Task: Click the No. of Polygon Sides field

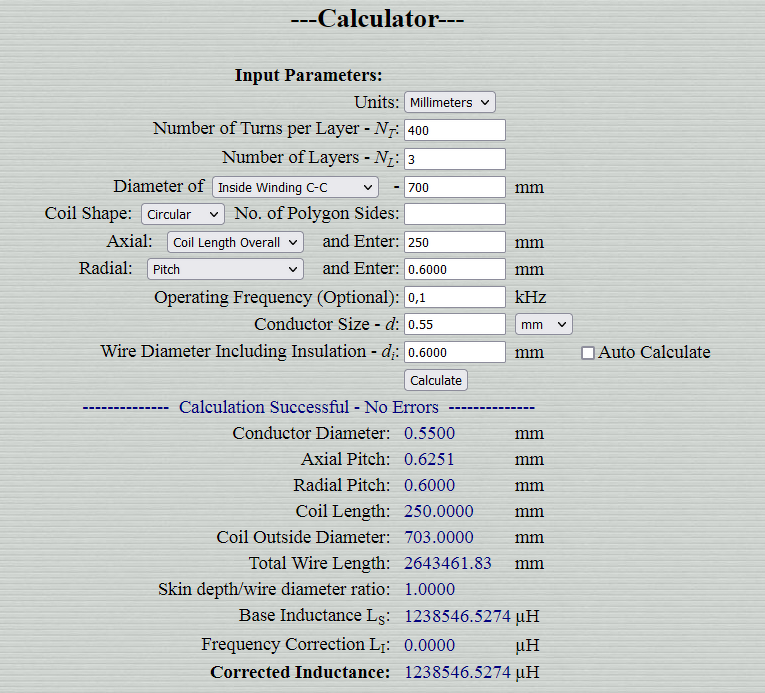Action: [x=455, y=214]
